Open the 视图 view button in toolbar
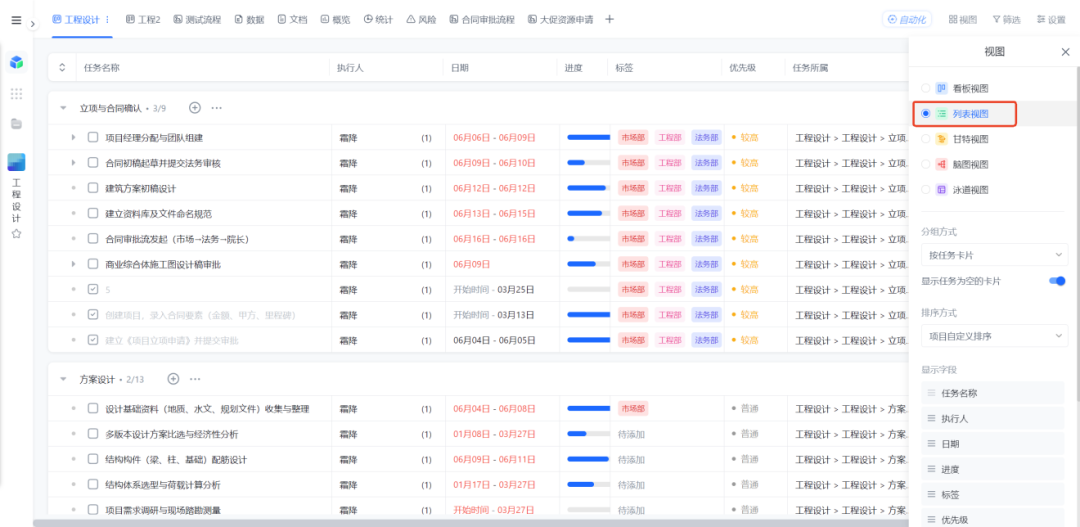The height and width of the screenshot is (527, 1080). coord(963,20)
